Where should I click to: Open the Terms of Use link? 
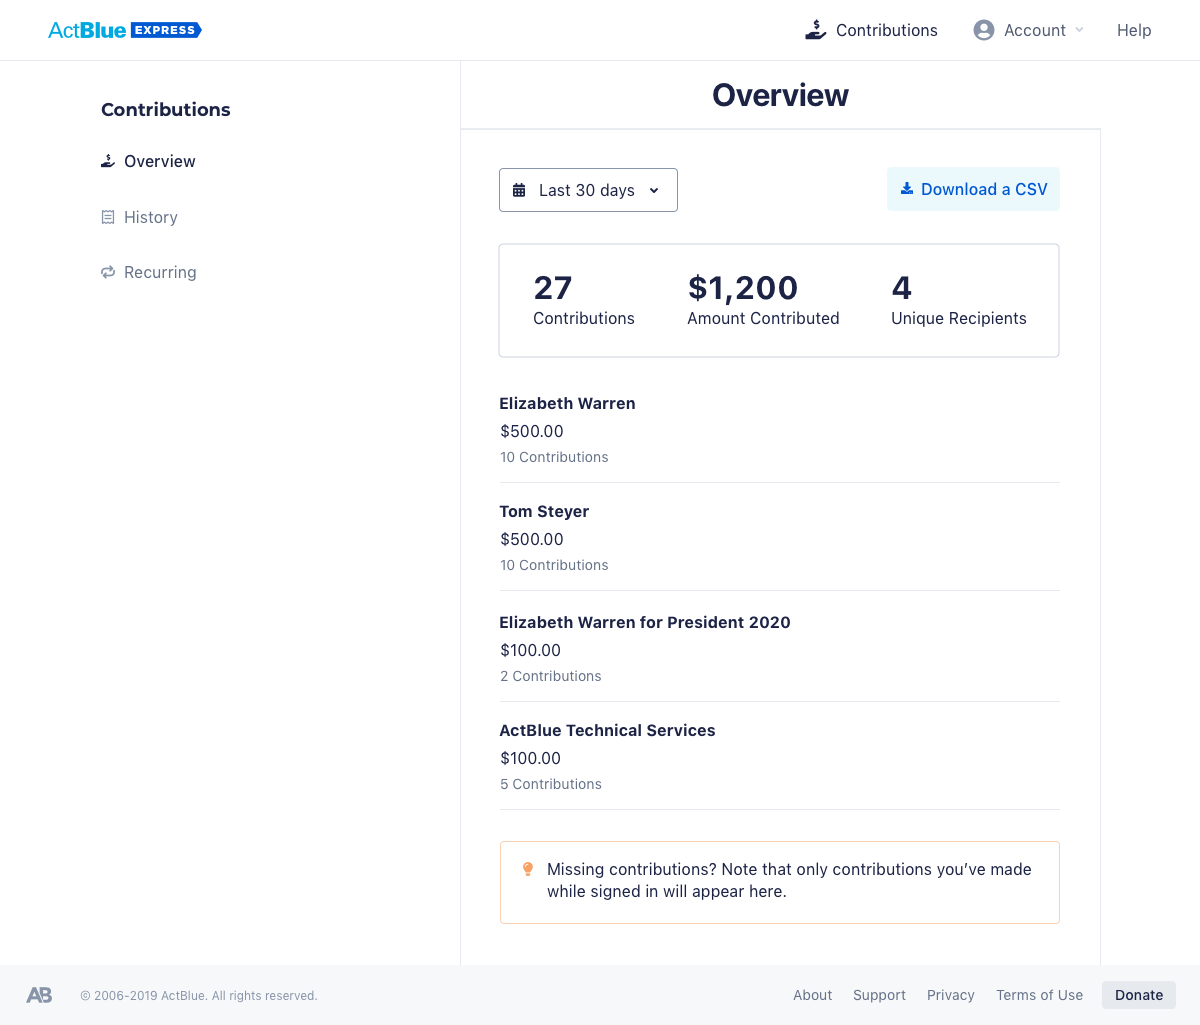click(1039, 995)
